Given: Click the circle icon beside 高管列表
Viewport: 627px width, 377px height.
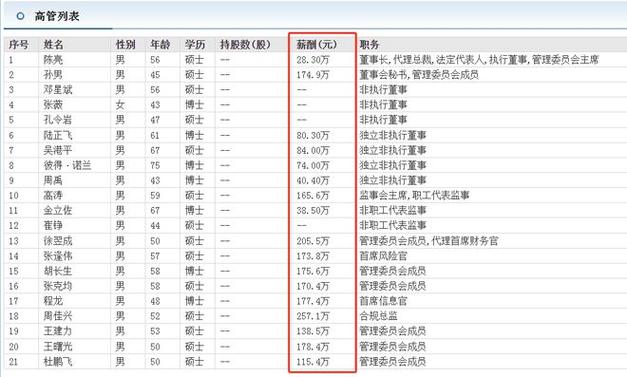Looking at the screenshot, I should pos(20,16).
